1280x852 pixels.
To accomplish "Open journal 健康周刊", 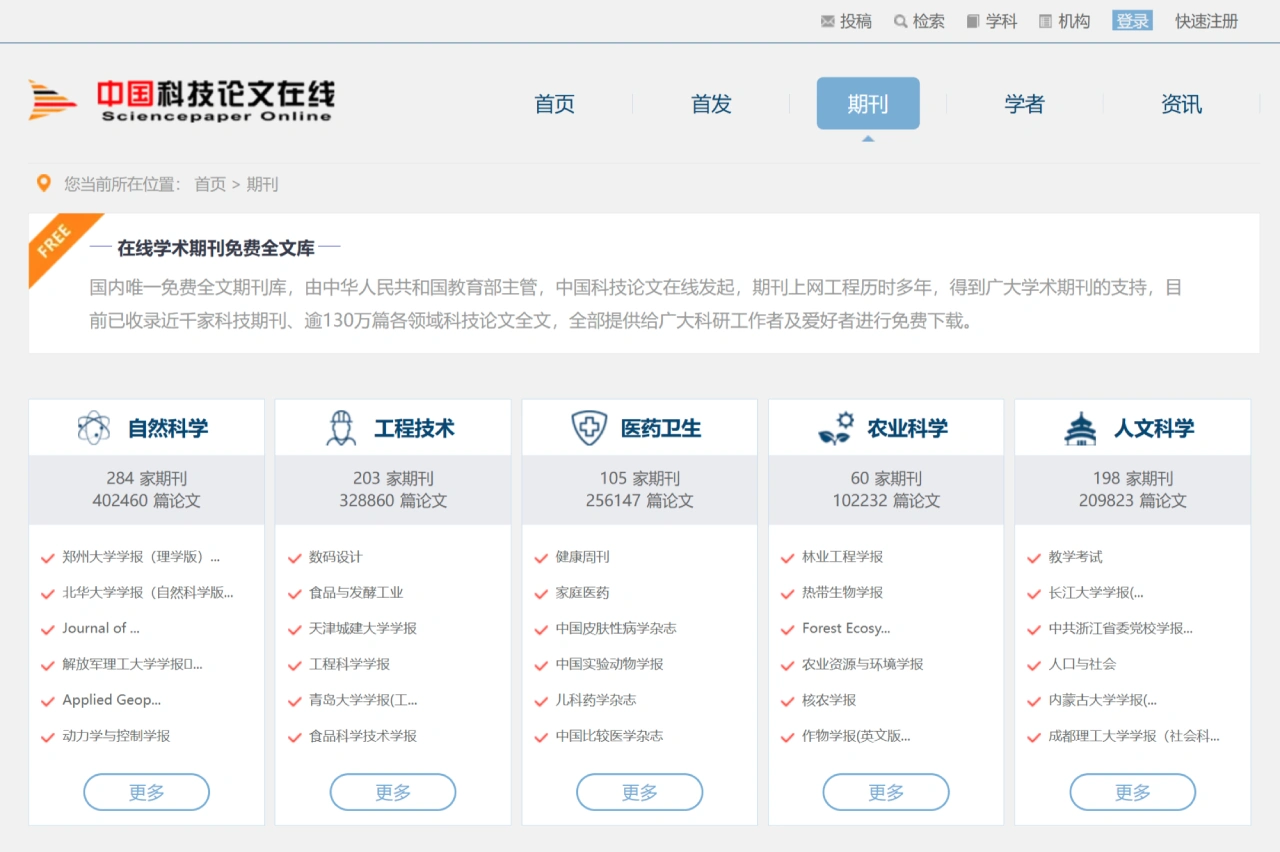I will coord(582,557).
